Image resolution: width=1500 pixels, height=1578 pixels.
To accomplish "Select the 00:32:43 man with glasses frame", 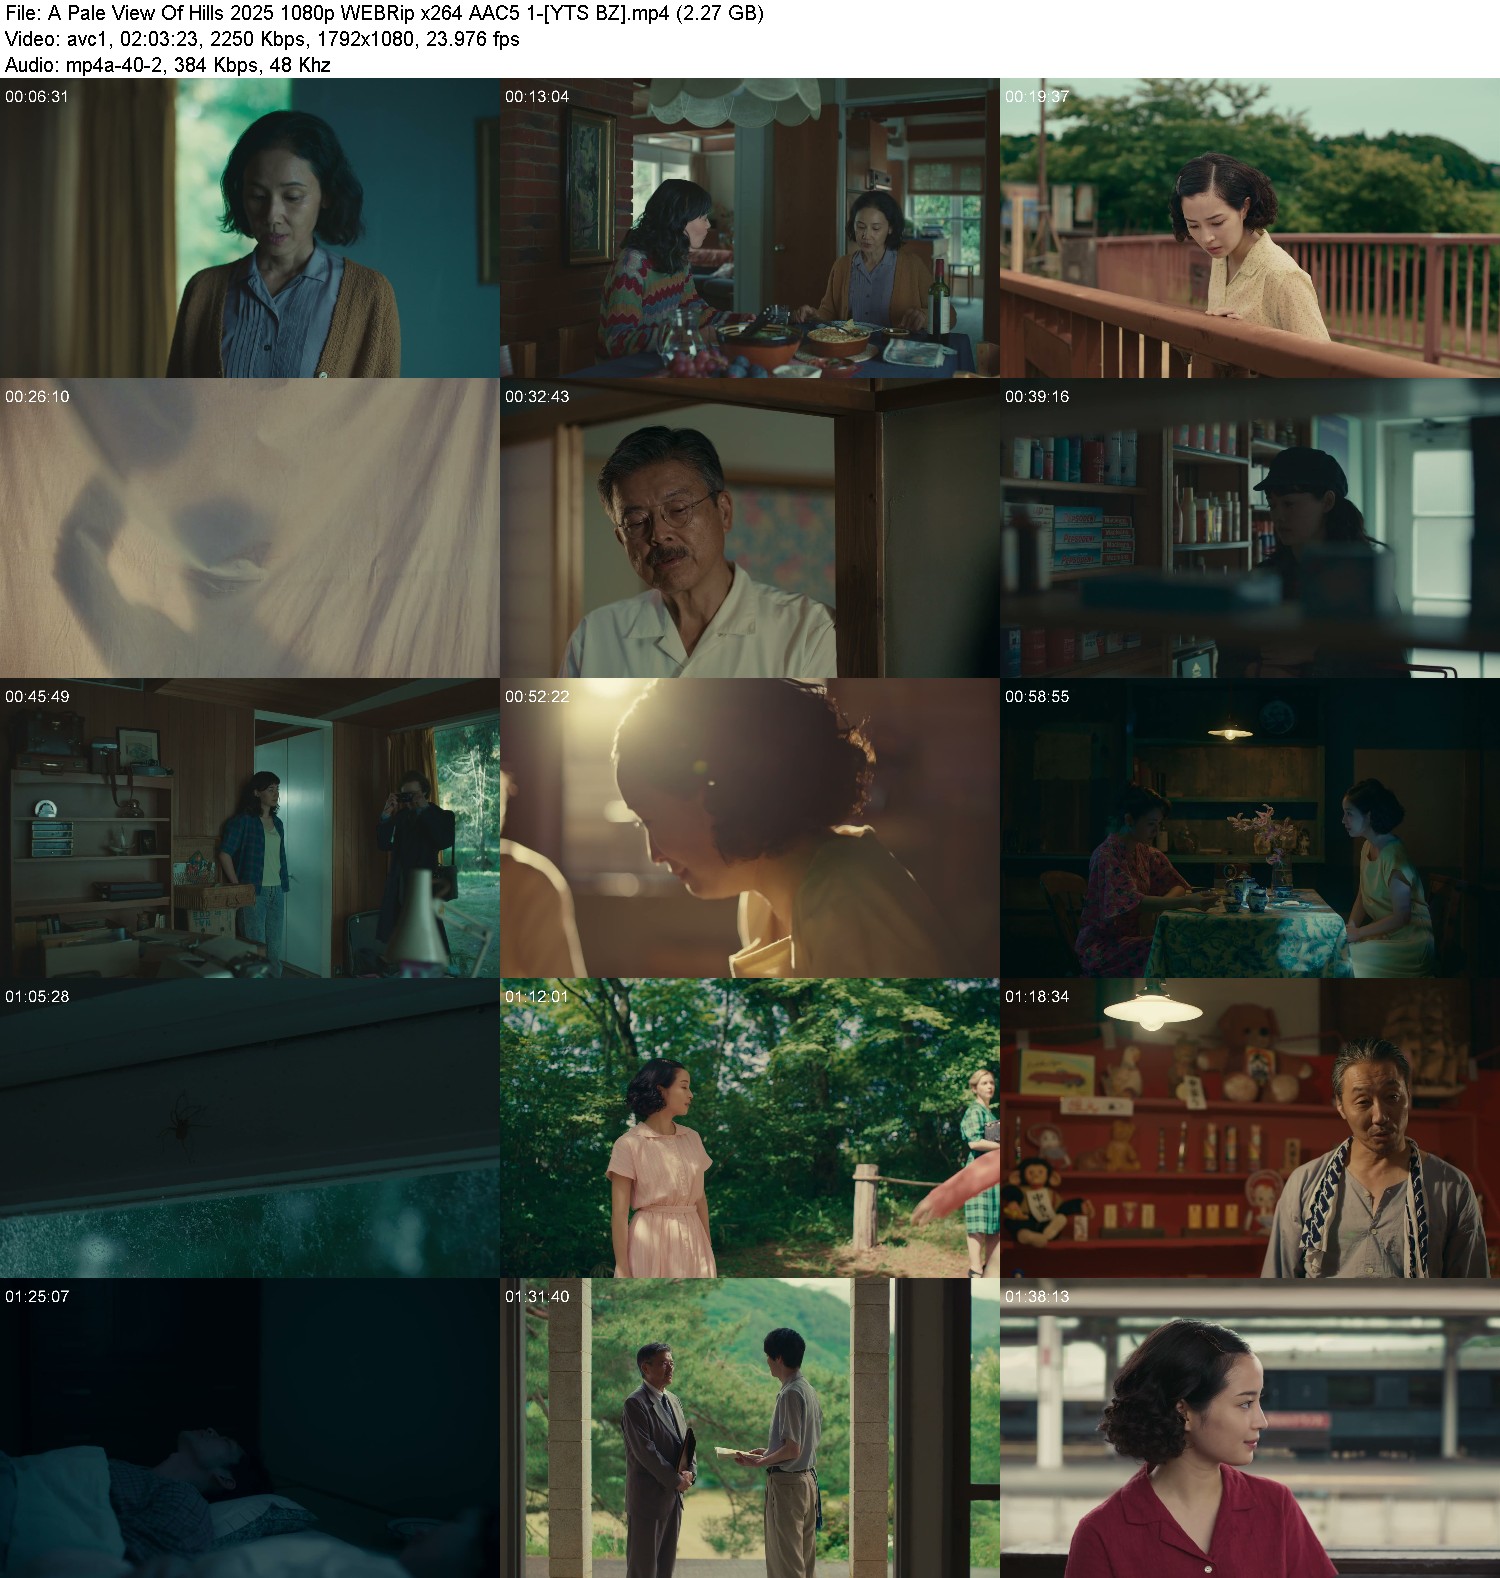I will click(x=750, y=528).
